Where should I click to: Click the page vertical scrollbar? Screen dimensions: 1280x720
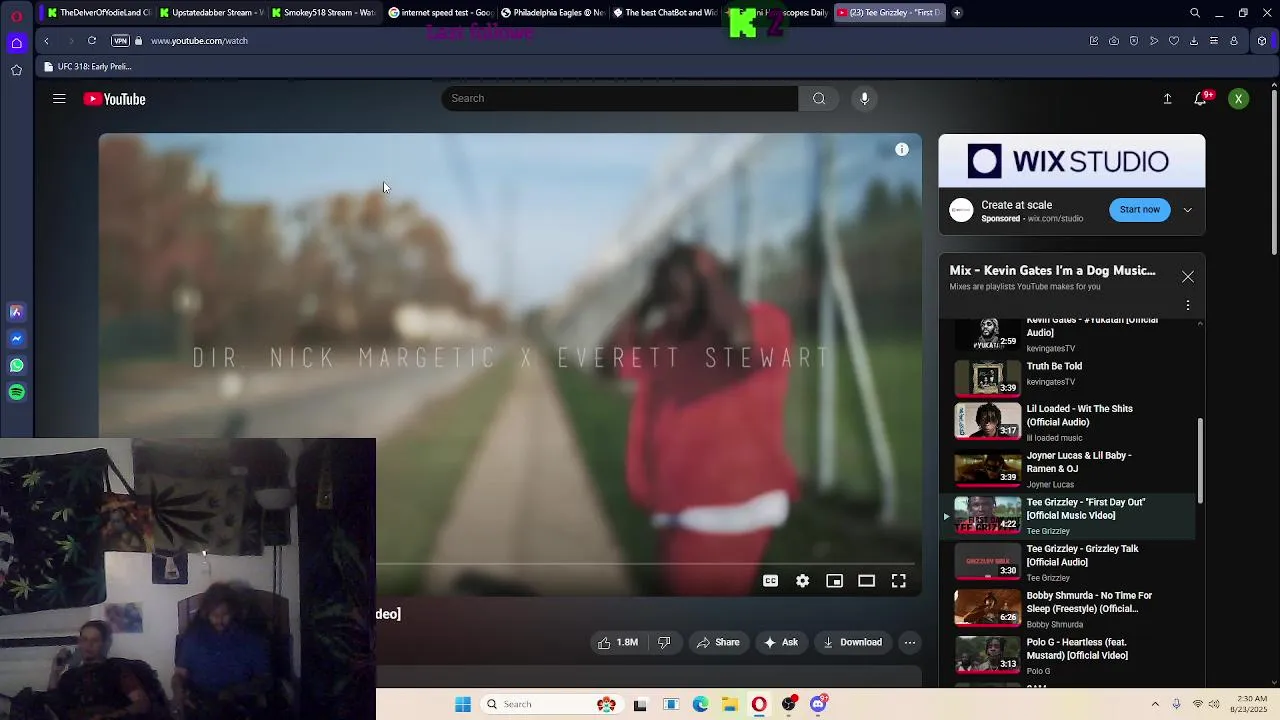pyautogui.click(x=1274, y=170)
